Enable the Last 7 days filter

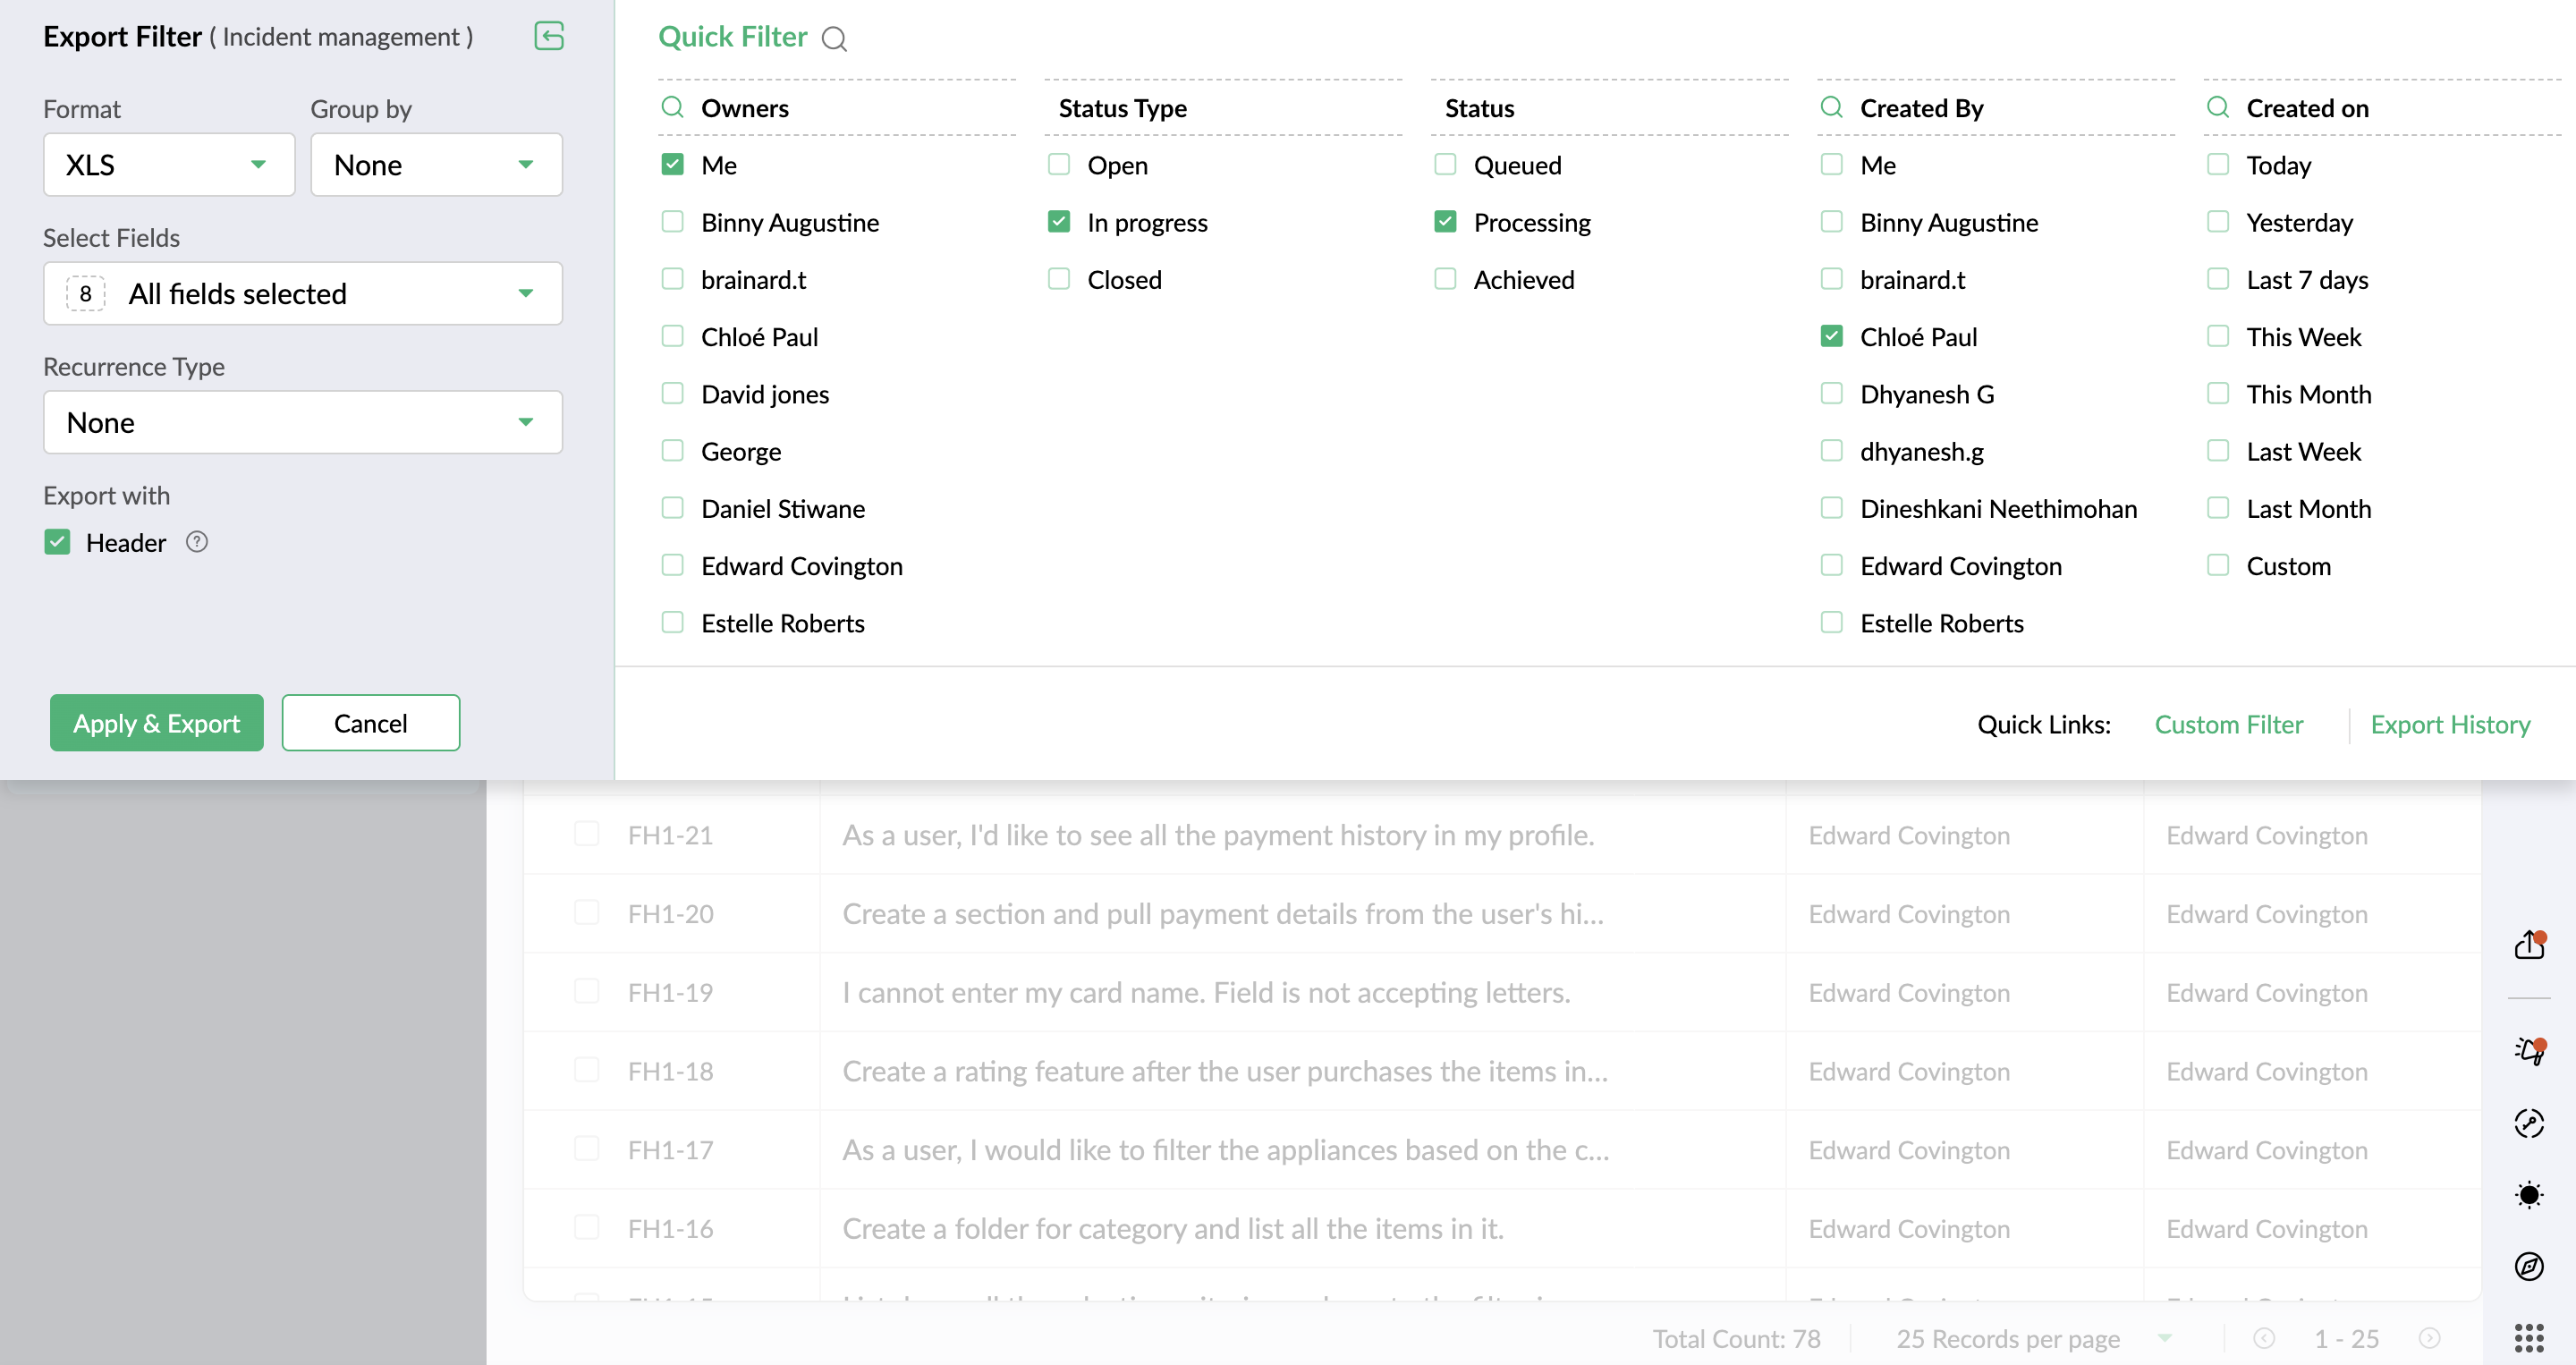[x=2218, y=279]
